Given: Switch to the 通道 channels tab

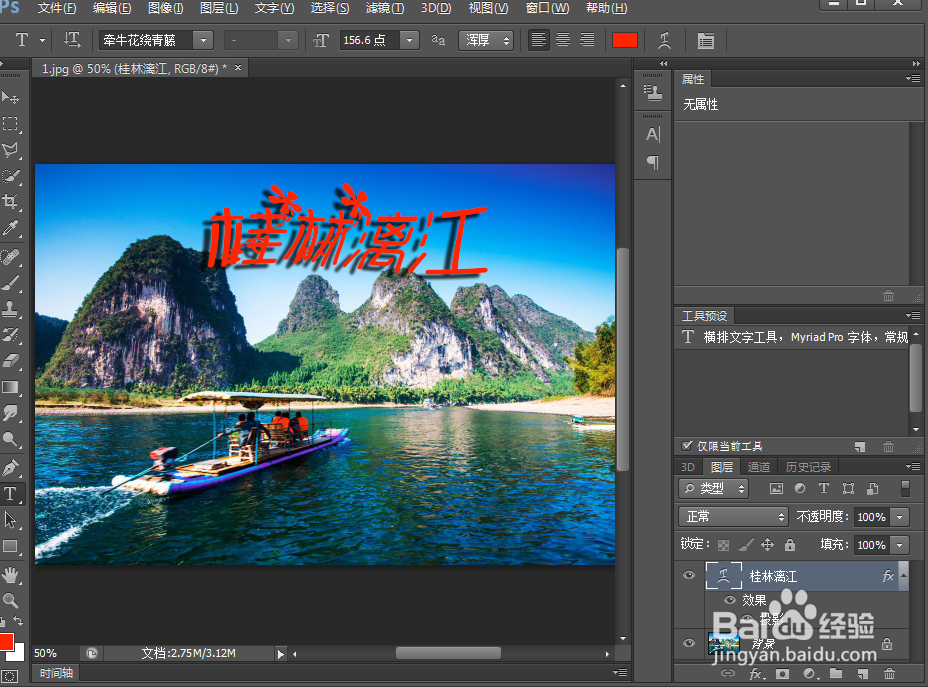Looking at the screenshot, I should tap(758, 466).
